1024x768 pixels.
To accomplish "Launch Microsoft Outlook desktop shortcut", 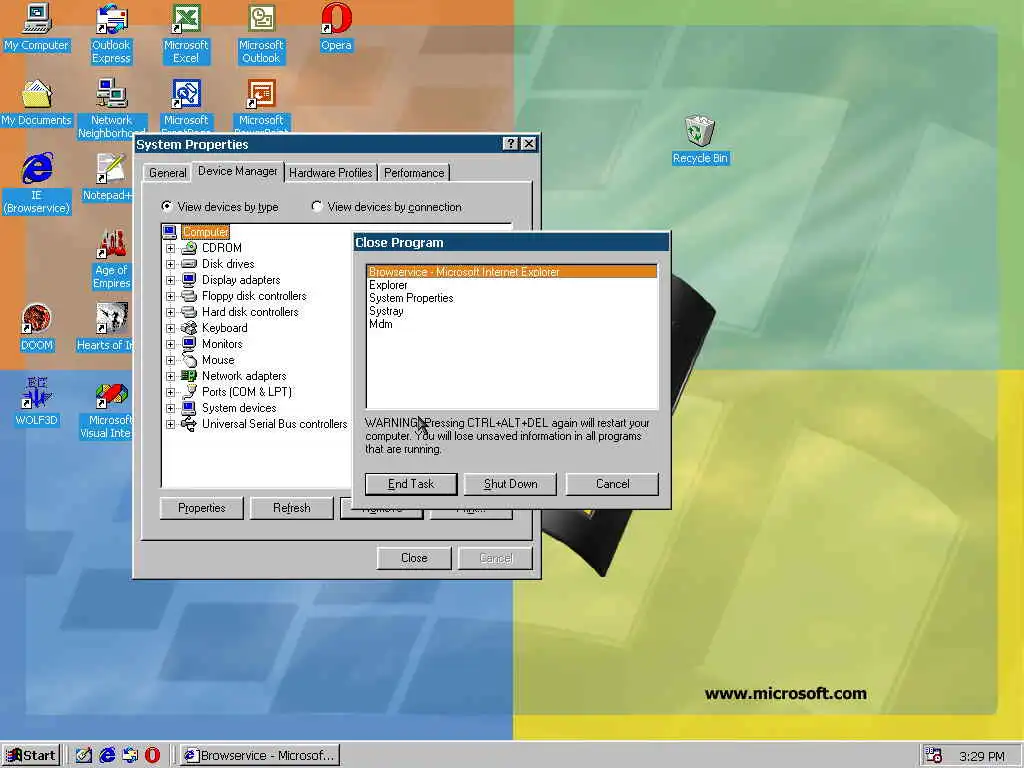I will [x=261, y=34].
